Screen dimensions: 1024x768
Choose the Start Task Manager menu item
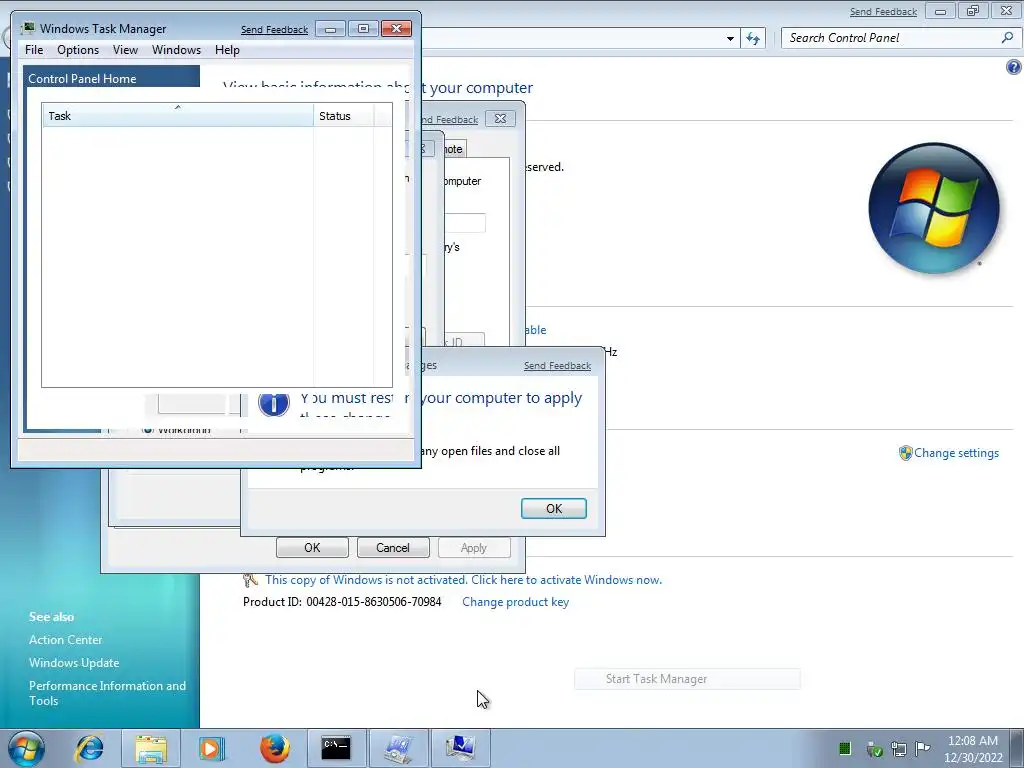687,679
